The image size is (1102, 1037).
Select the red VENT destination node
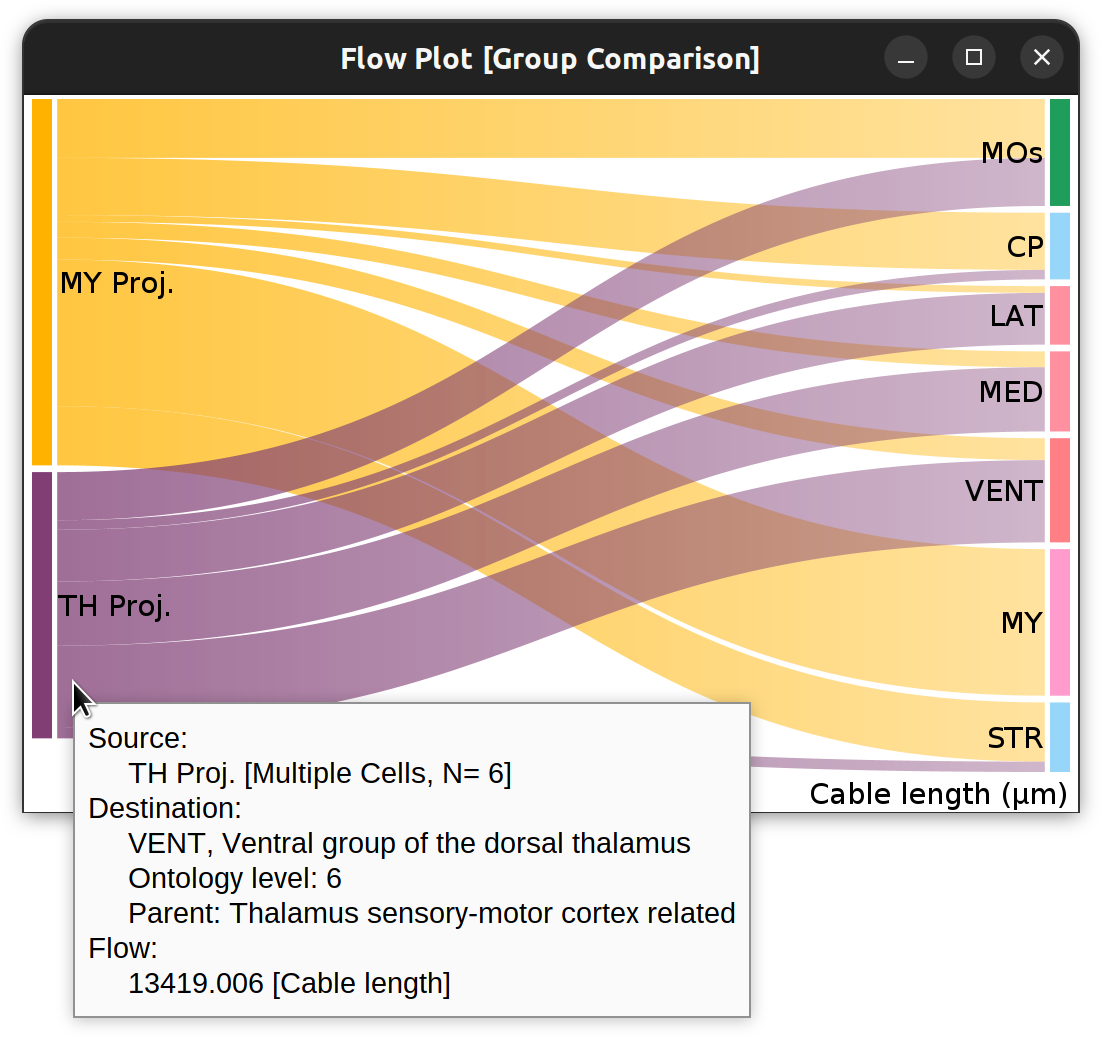[1060, 490]
